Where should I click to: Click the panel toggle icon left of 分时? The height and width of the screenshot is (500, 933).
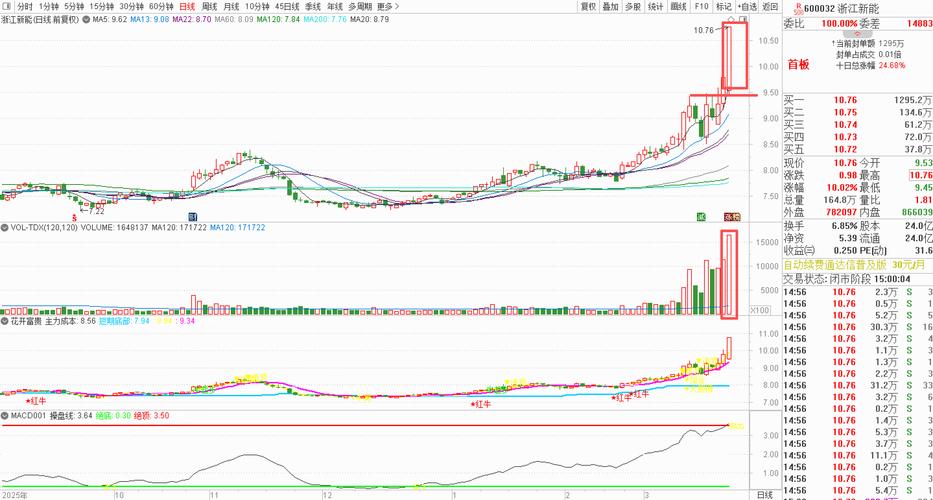tap(7, 6)
